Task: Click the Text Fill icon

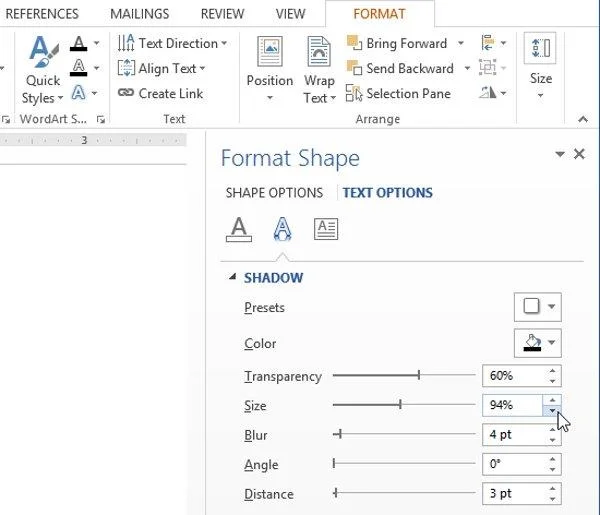Action: click(78, 43)
